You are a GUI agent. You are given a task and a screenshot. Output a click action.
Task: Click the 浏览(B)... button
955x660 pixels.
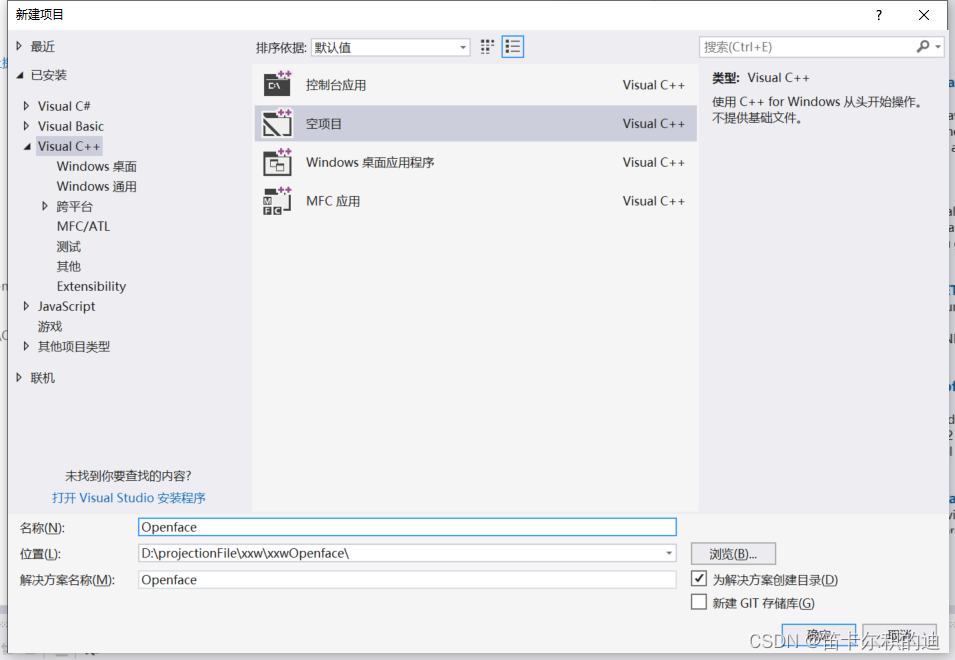pyautogui.click(x=733, y=553)
